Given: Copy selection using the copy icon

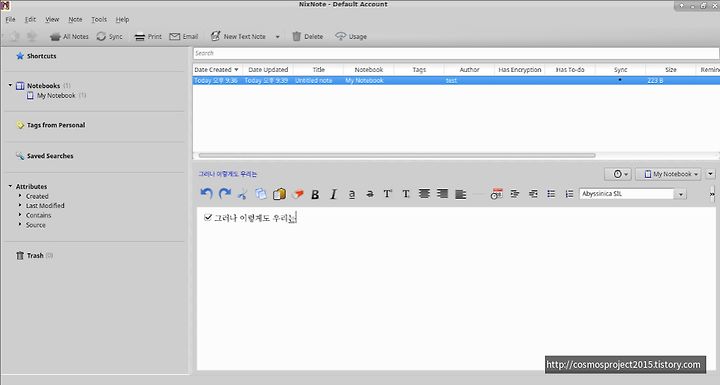Looking at the screenshot, I should [261, 194].
